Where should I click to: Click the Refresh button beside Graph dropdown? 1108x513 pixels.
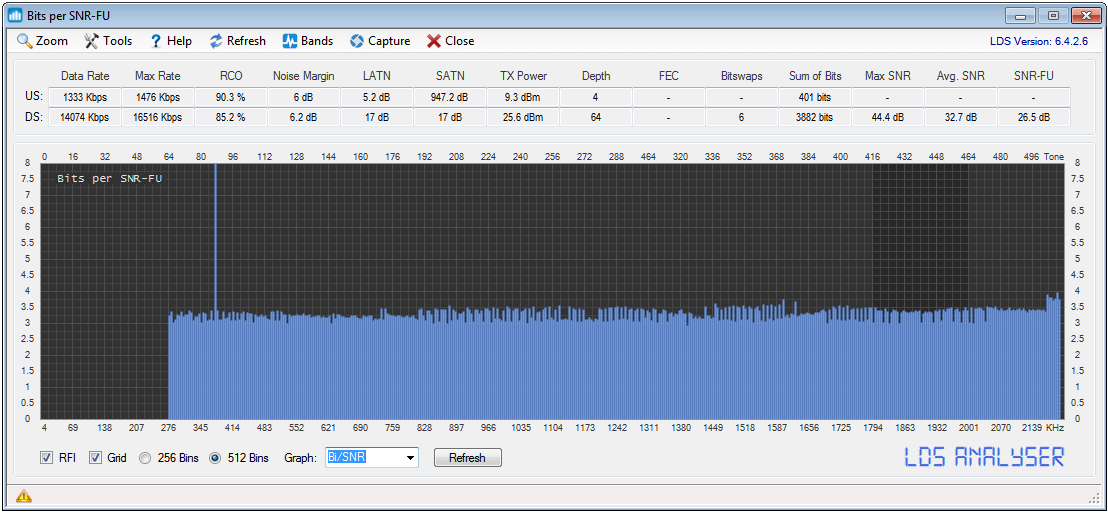[467, 458]
